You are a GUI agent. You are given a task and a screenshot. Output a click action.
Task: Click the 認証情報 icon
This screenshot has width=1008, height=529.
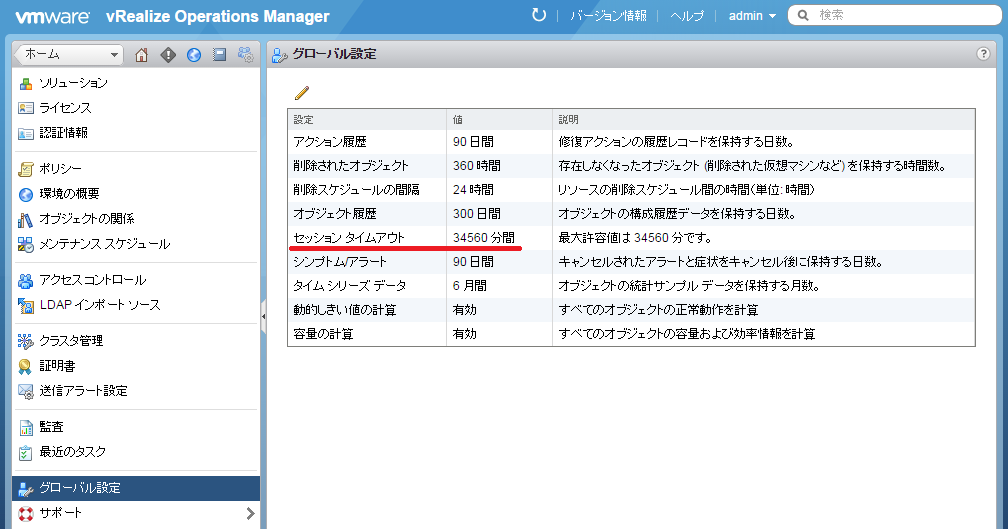point(26,133)
